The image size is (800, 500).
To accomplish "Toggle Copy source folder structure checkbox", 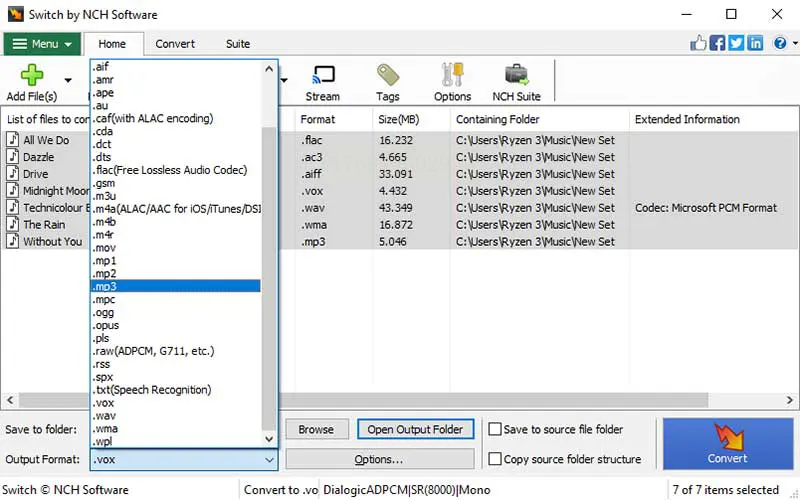I will (x=495, y=459).
